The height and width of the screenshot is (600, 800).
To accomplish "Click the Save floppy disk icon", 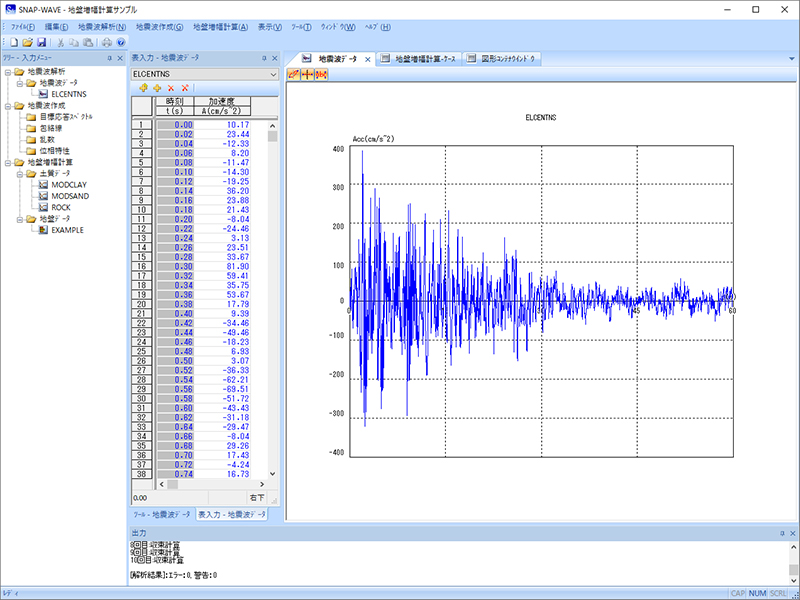I will pos(42,43).
